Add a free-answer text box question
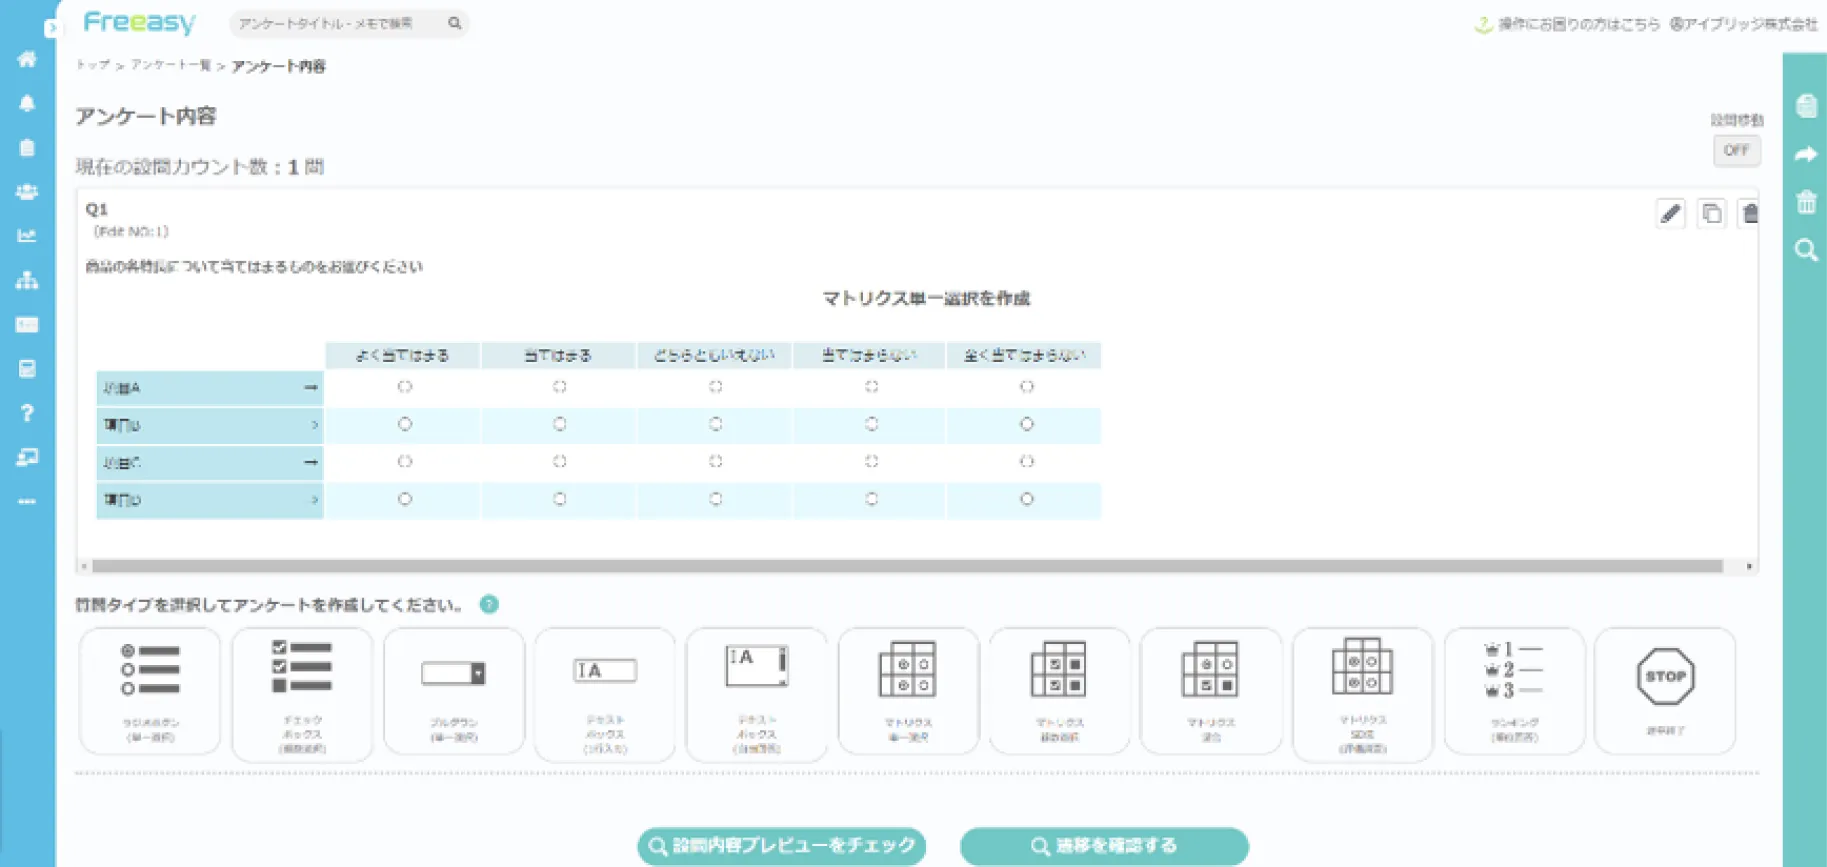1827x867 pixels. 757,694
